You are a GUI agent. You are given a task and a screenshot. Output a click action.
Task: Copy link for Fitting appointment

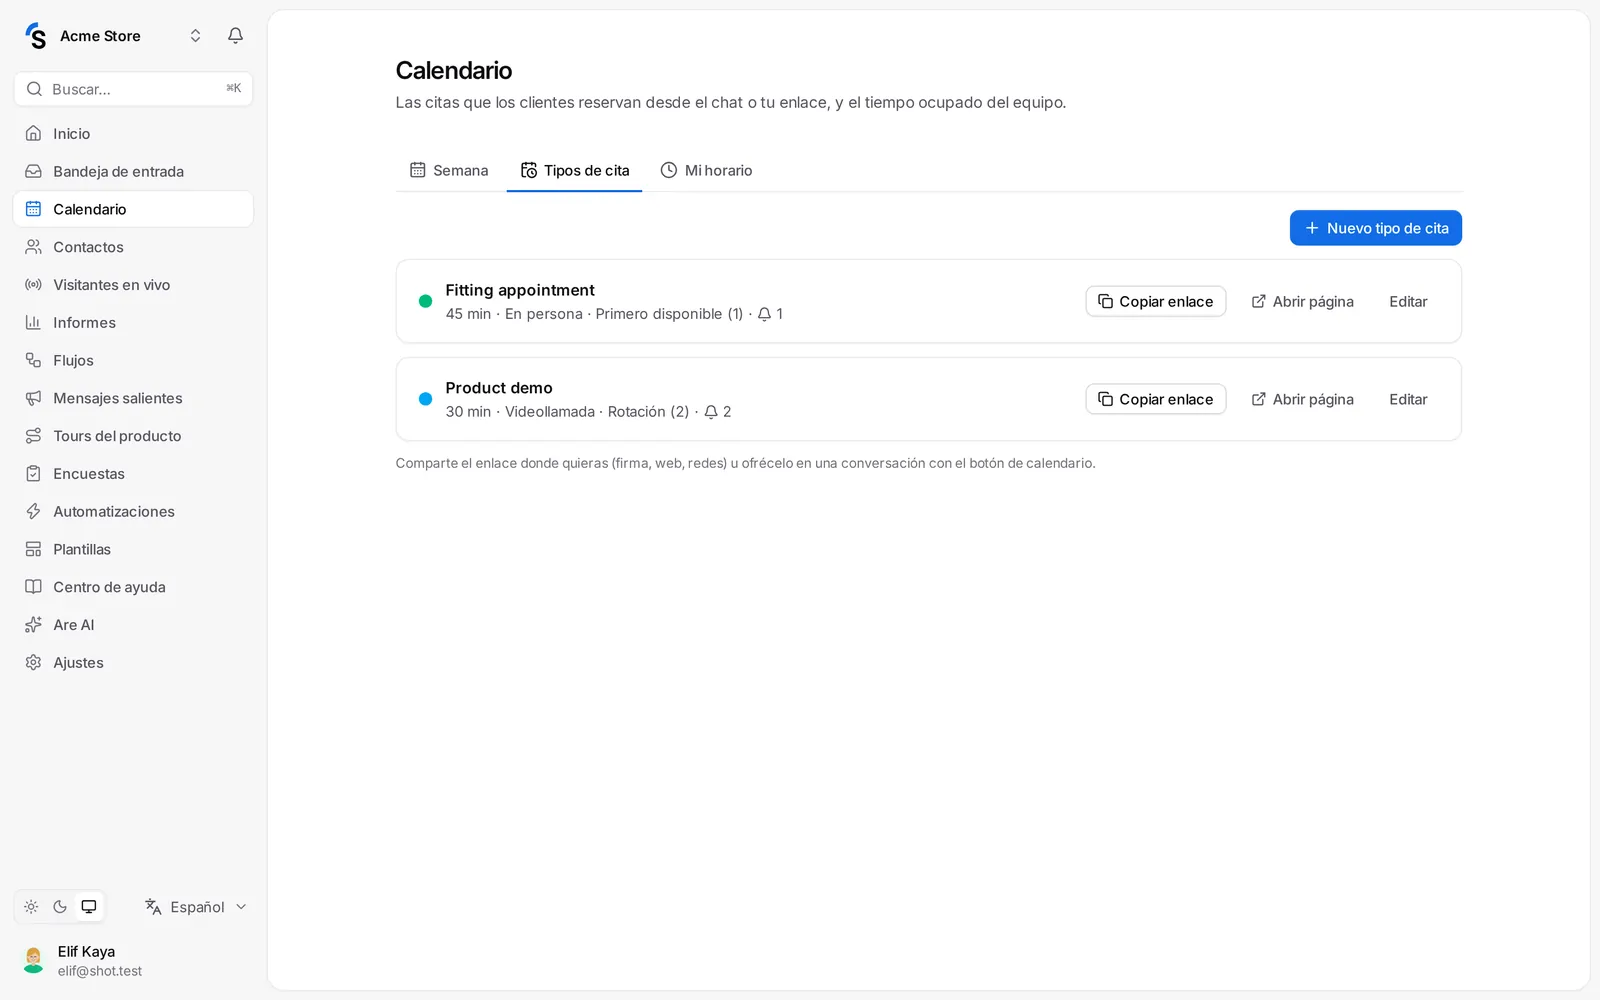click(1156, 301)
